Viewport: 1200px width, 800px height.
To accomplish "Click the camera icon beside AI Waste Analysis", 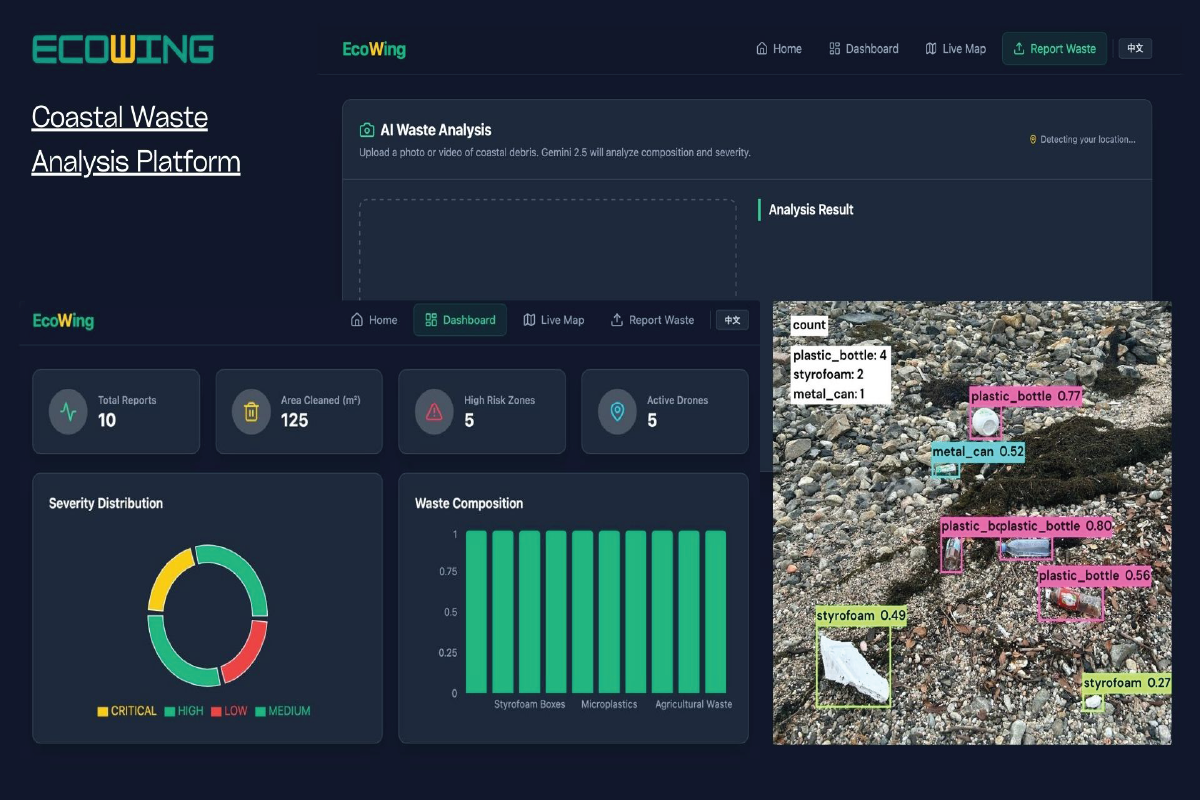I will (x=367, y=130).
